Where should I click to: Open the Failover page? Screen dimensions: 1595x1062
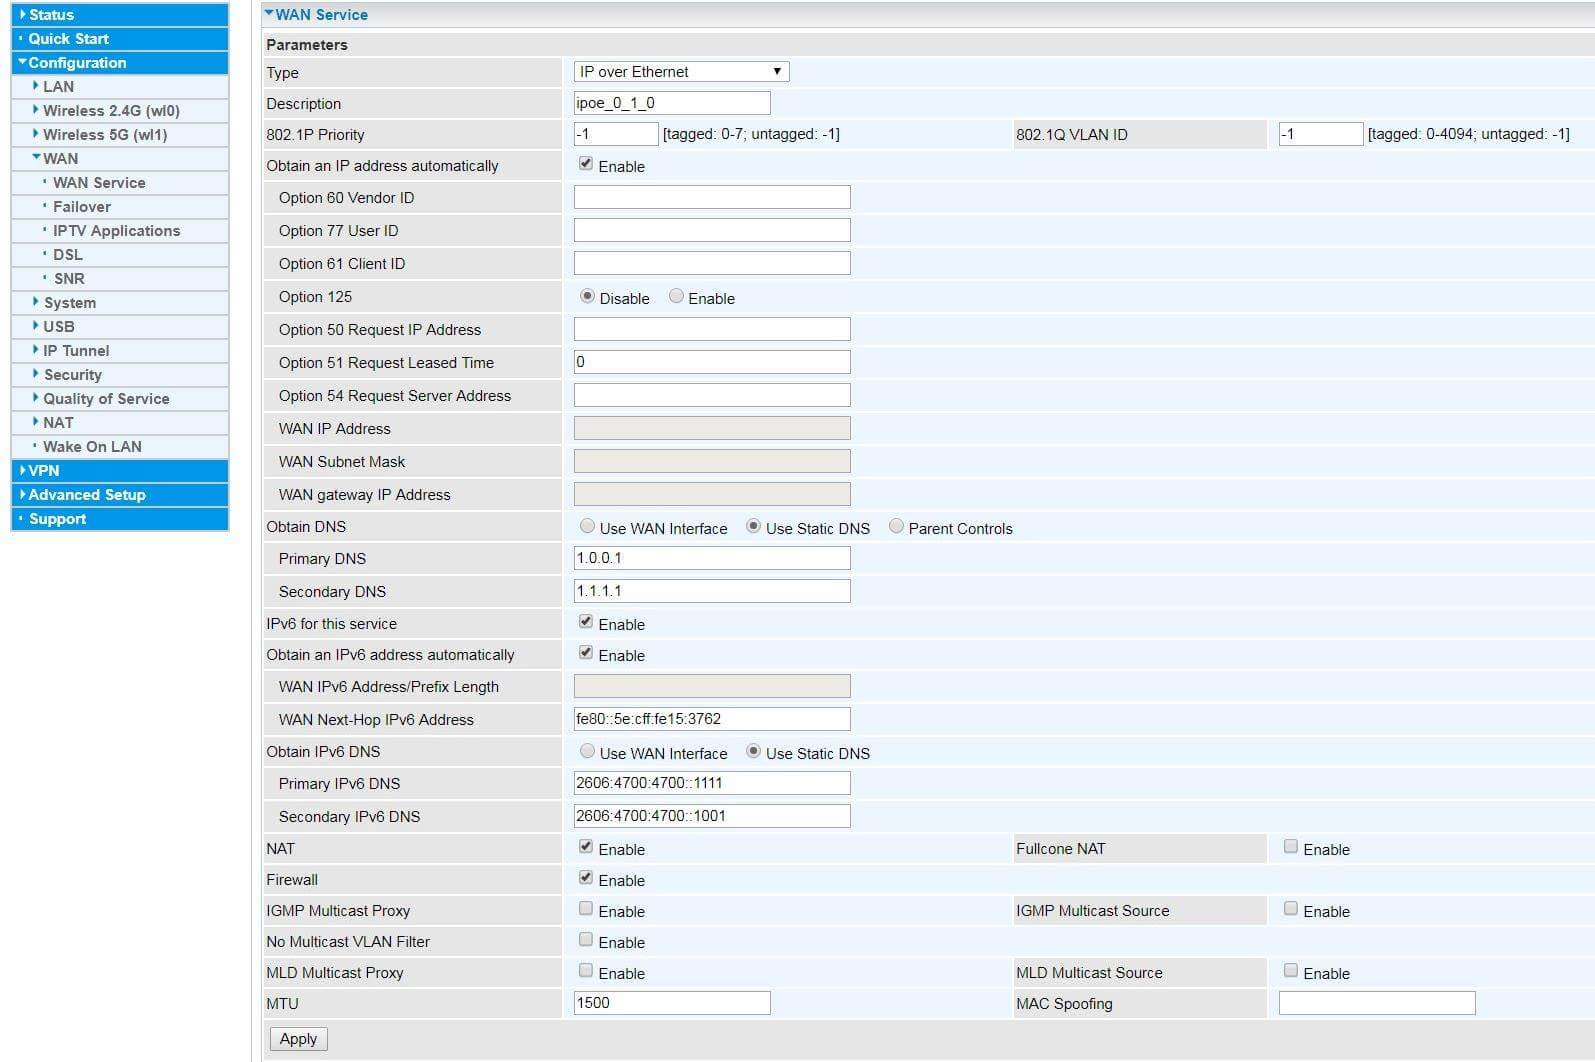pos(81,207)
